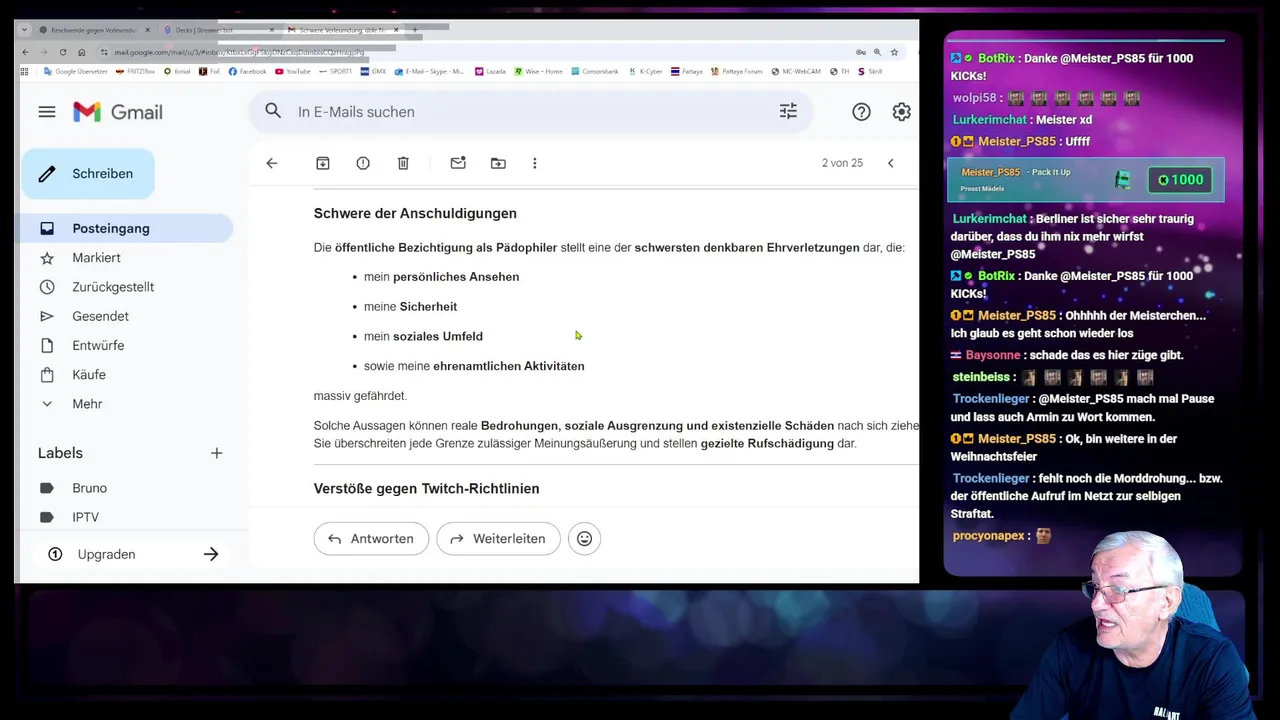Click the 2 von 25 message counter
Image resolution: width=1280 pixels, height=720 pixels.
pos(842,163)
